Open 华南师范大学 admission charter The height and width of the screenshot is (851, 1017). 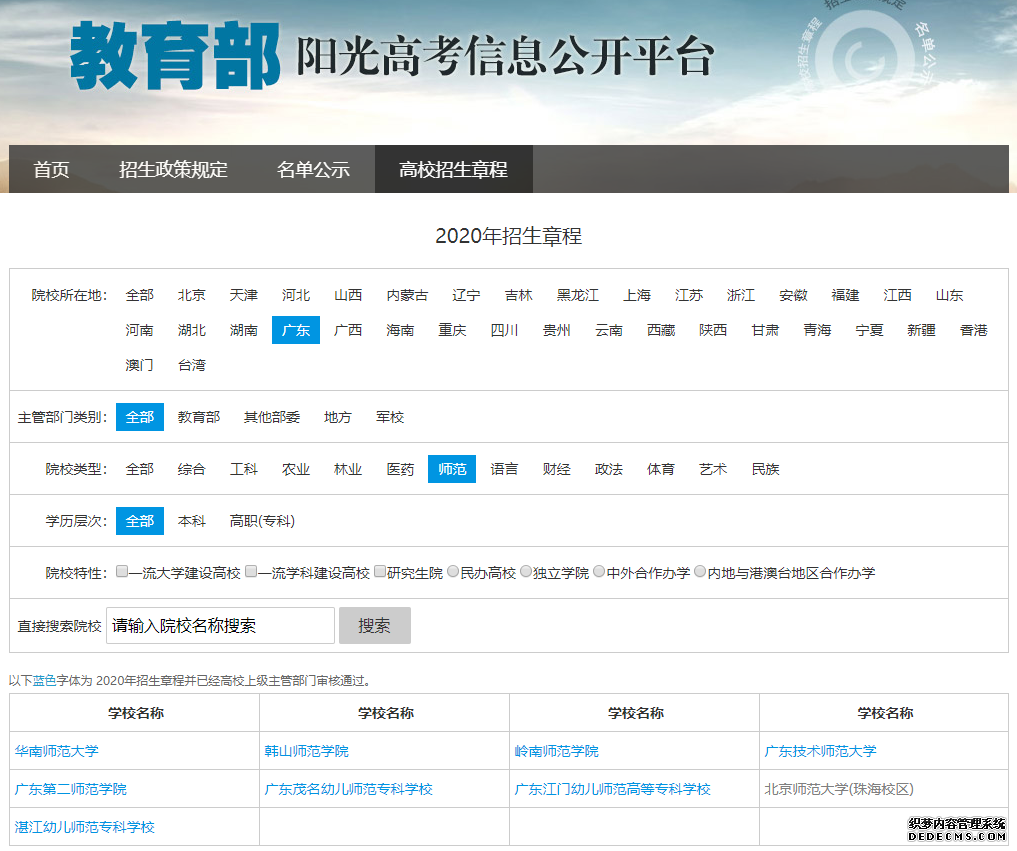click(x=57, y=751)
